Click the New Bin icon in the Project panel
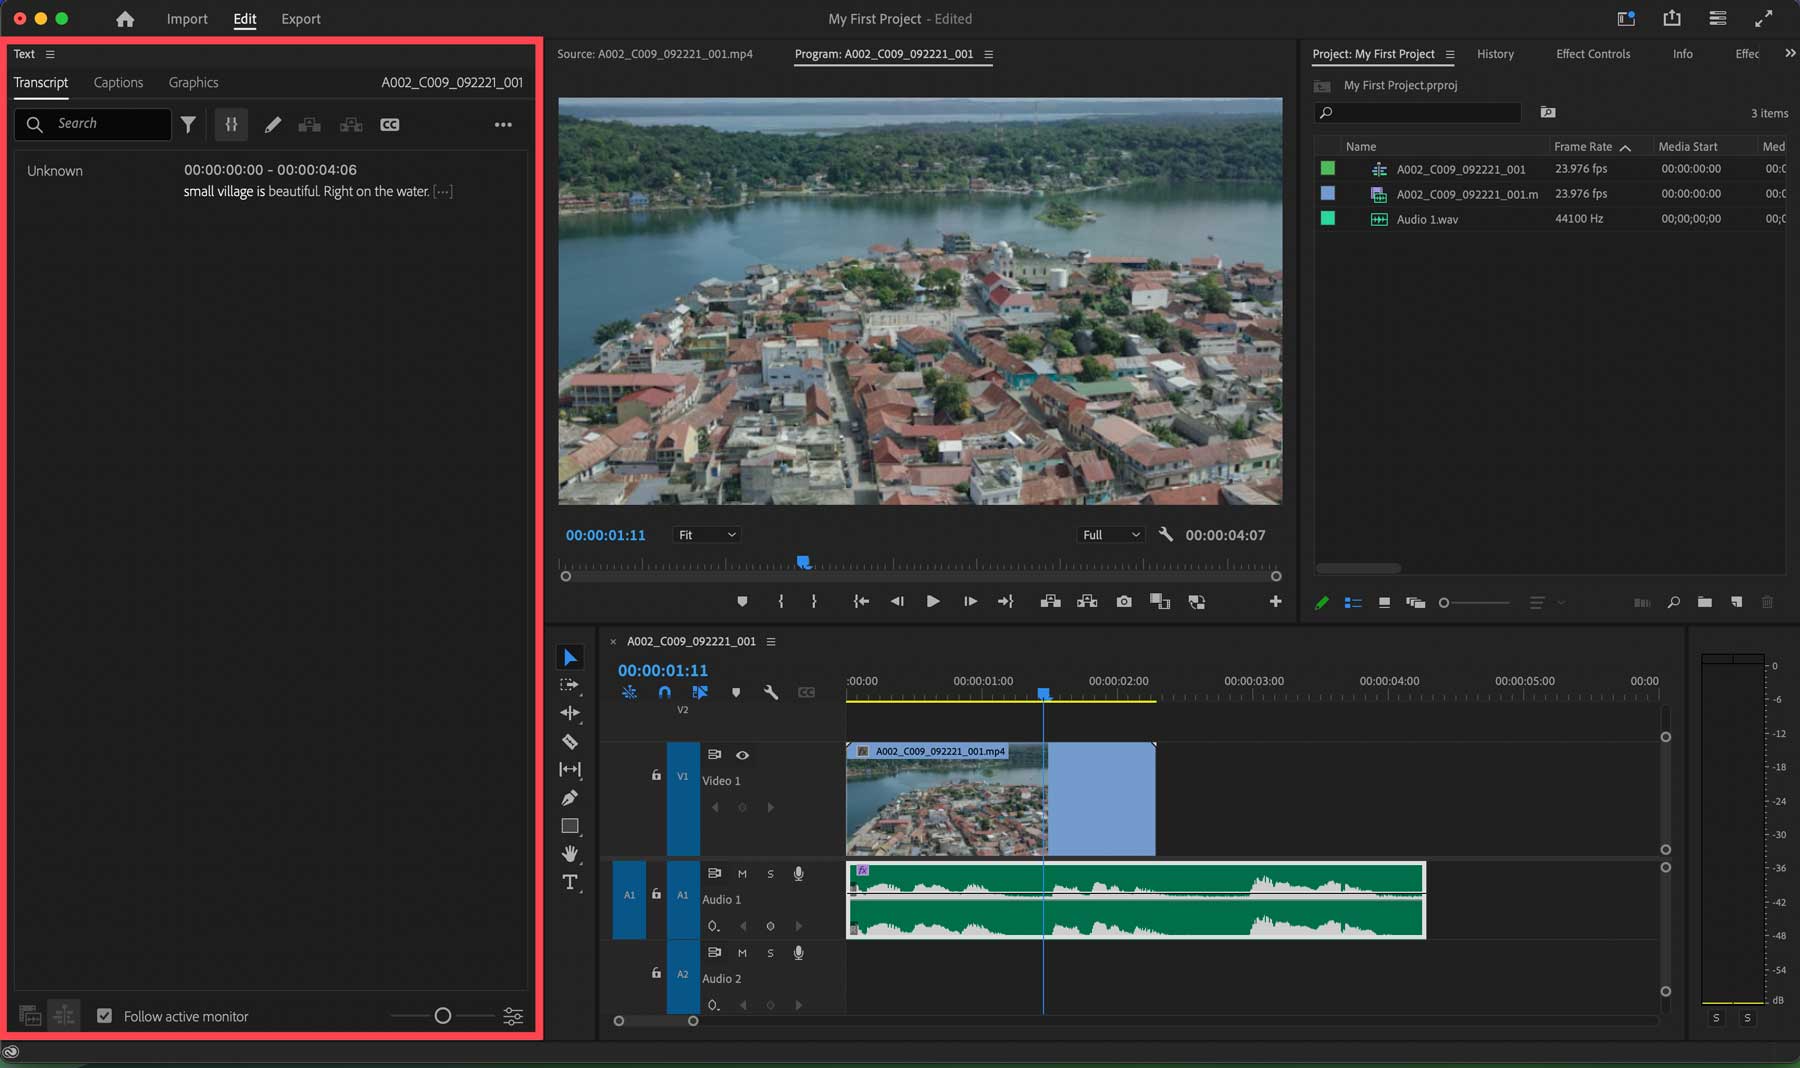 1705,602
